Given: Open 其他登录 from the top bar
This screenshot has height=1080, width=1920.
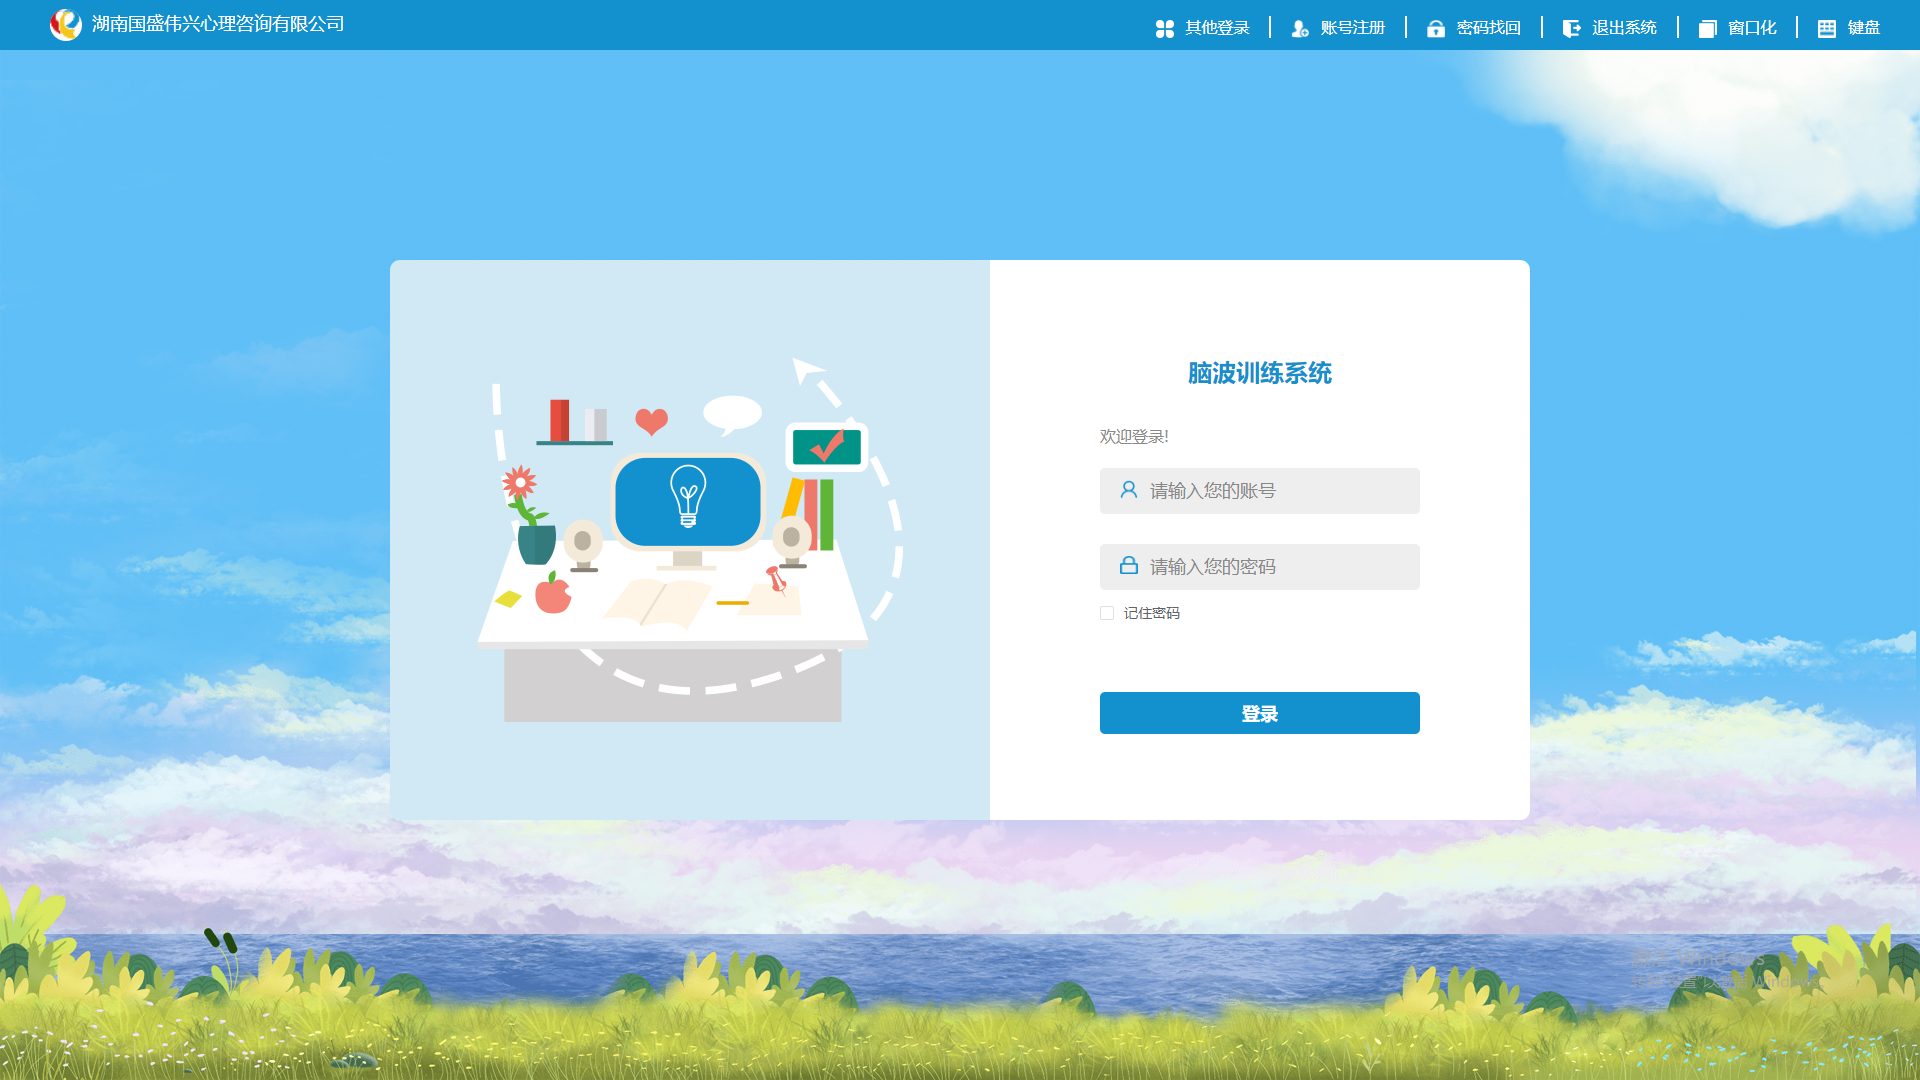Looking at the screenshot, I should (x=1217, y=28).
